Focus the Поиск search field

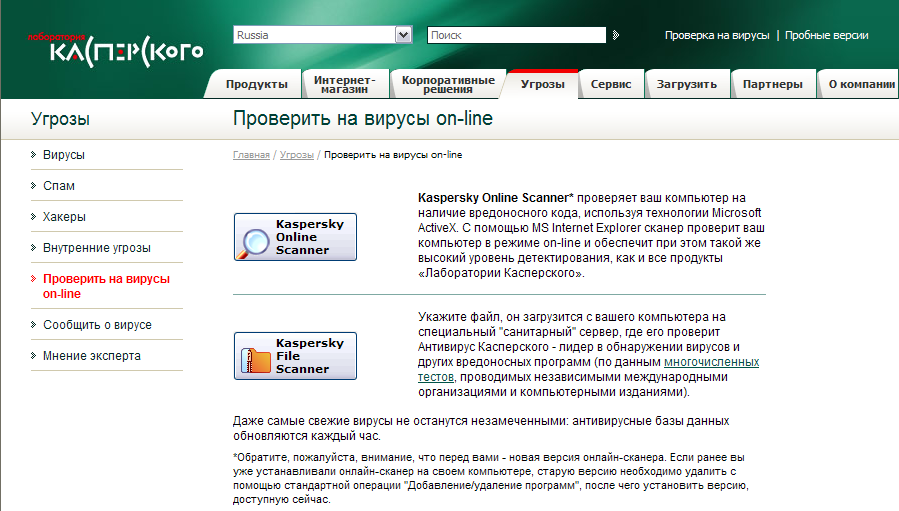click(x=517, y=35)
